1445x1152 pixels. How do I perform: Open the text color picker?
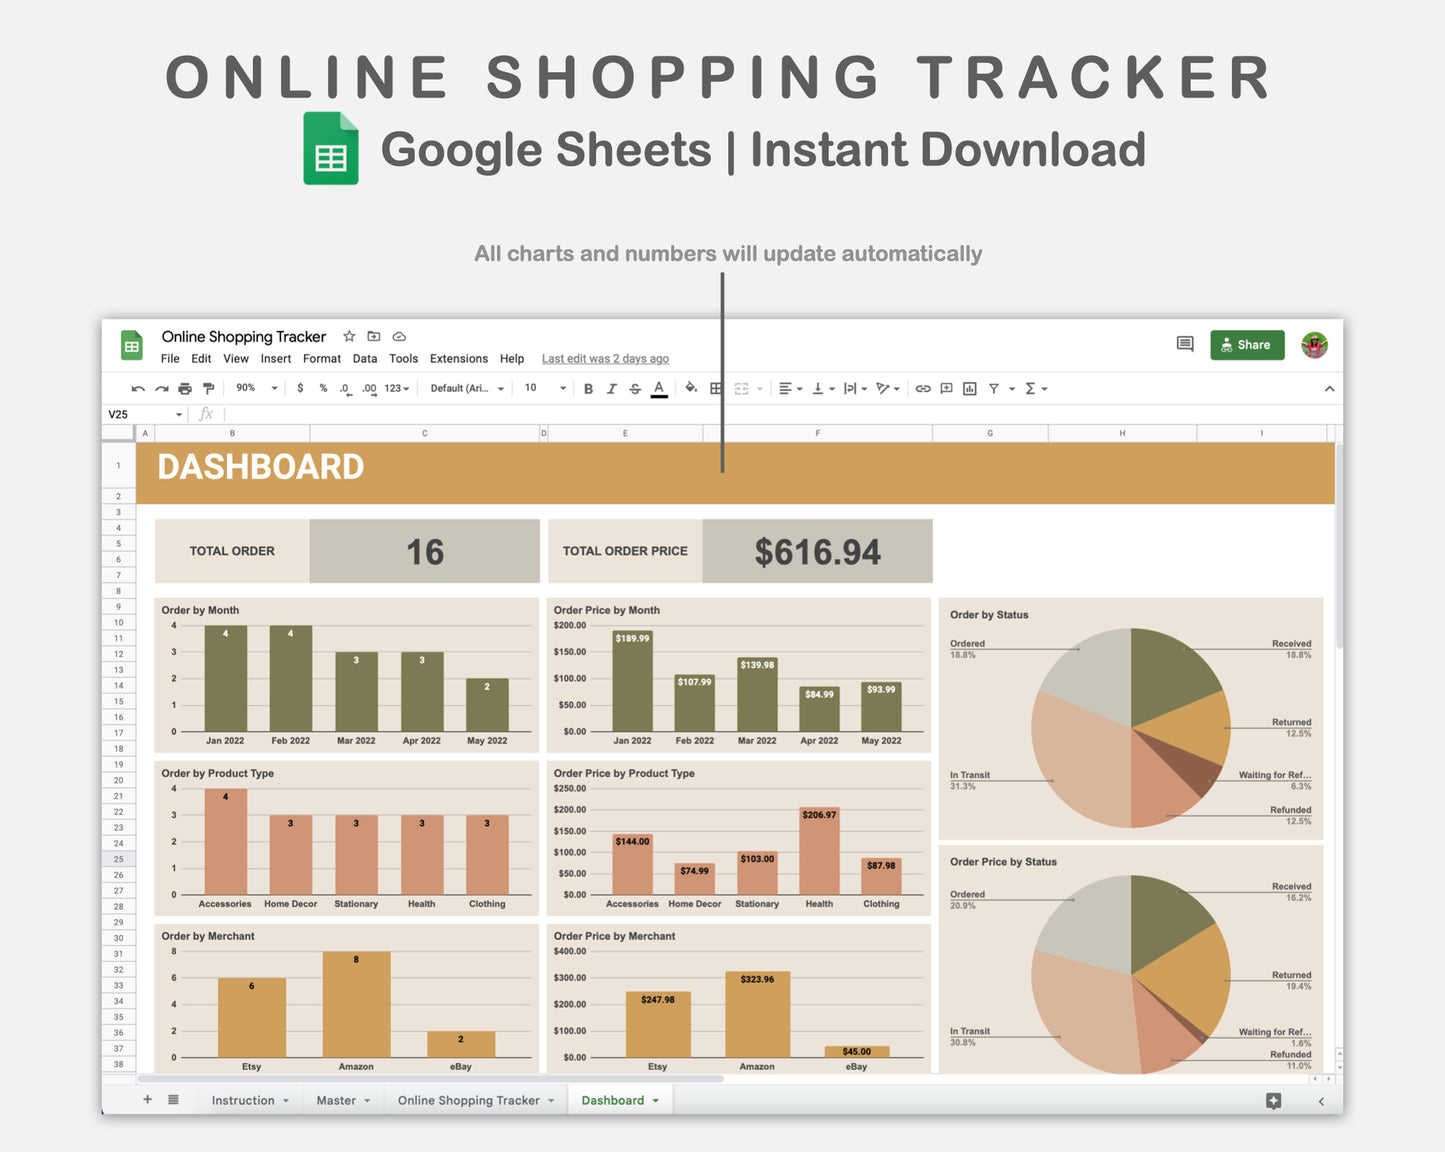click(659, 388)
